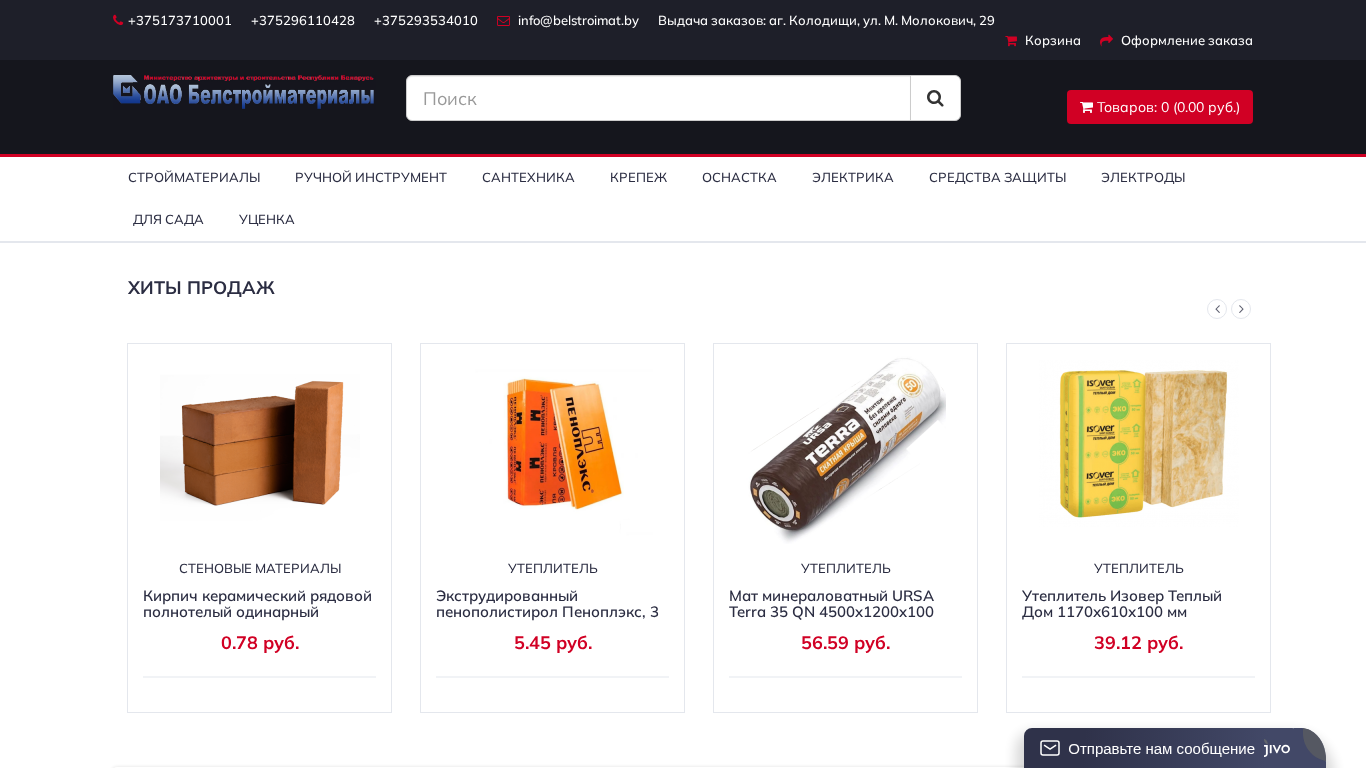Click the previous arrow in Хиты продаж carousel
The image size is (1366, 768).
pyautogui.click(x=1217, y=309)
